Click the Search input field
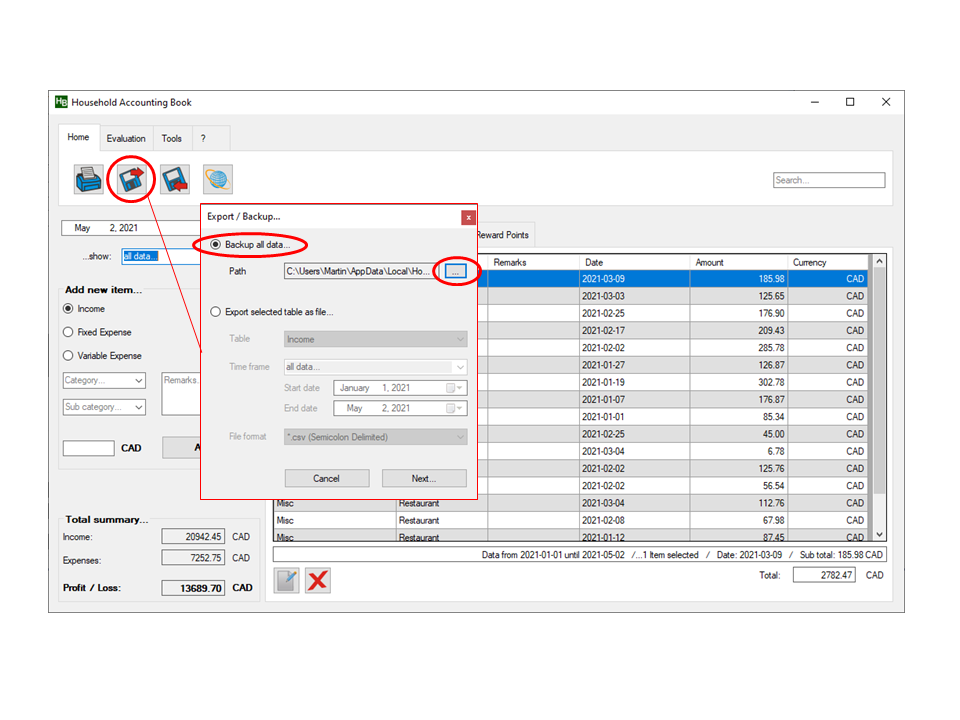Screen dimensions: 960x720 pyautogui.click(x=829, y=180)
